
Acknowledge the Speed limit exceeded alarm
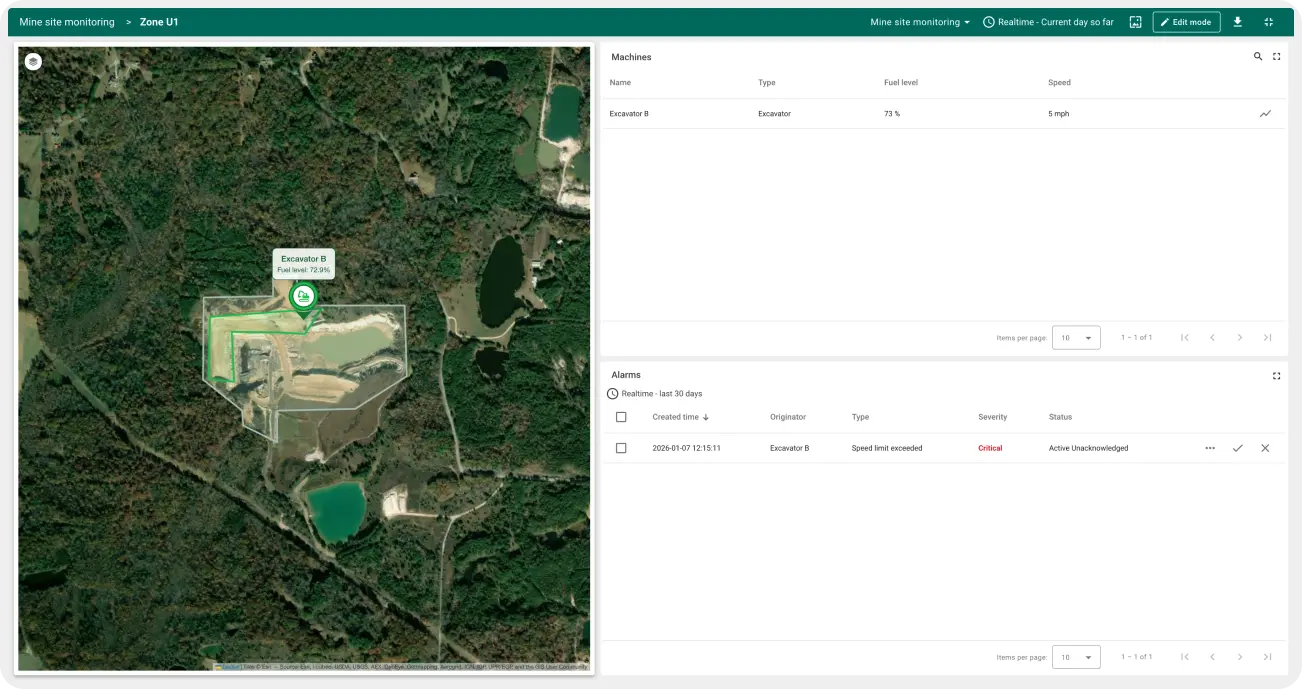coord(1238,448)
